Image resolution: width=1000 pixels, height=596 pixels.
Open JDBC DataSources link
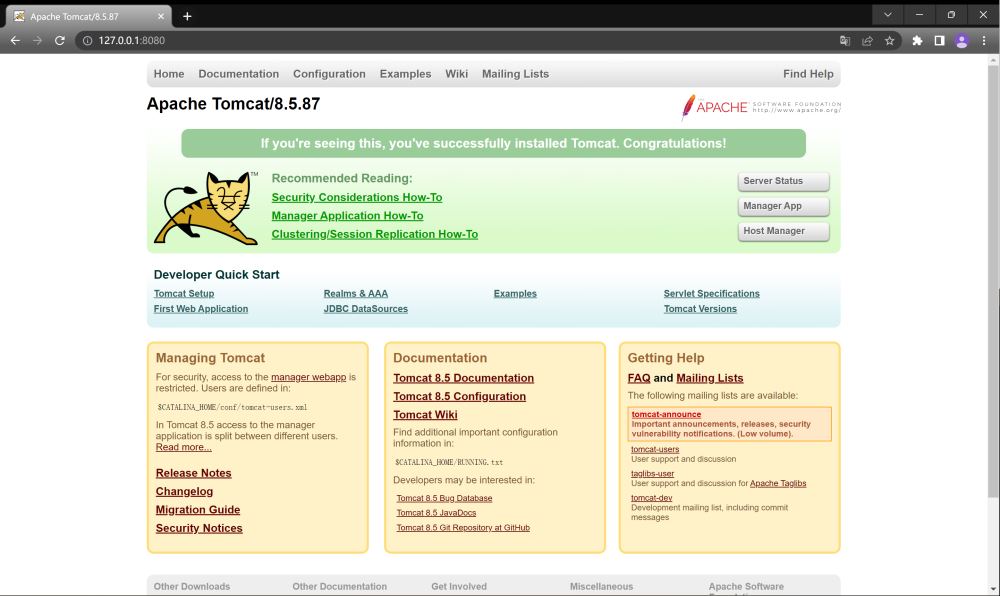365,309
